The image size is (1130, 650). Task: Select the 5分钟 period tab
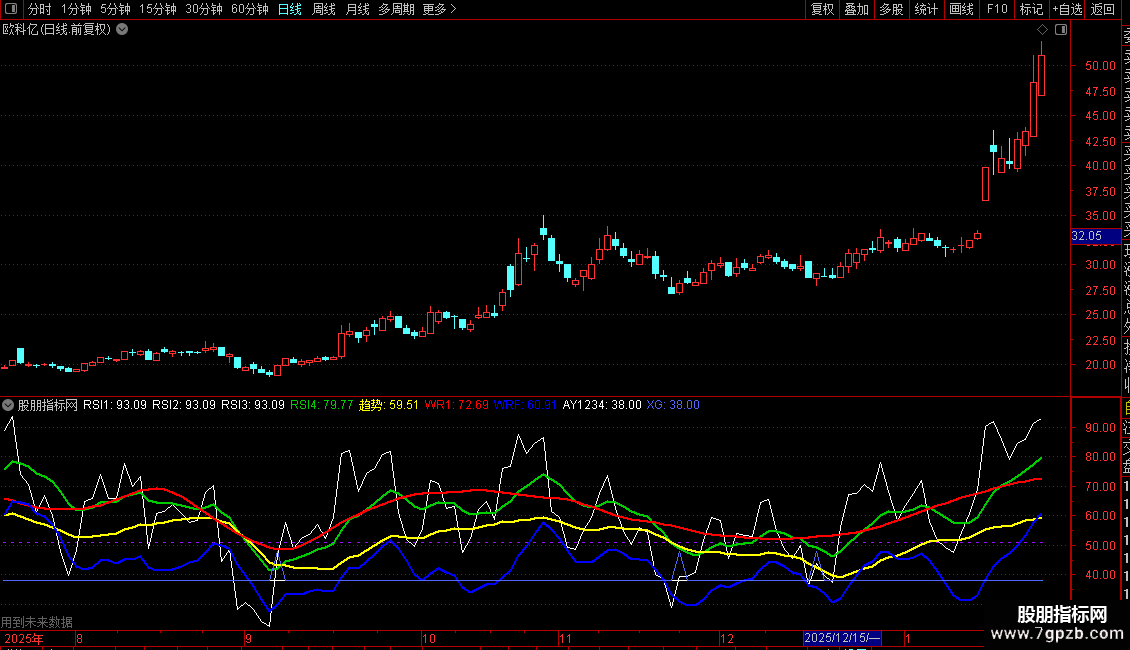(115, 9)
